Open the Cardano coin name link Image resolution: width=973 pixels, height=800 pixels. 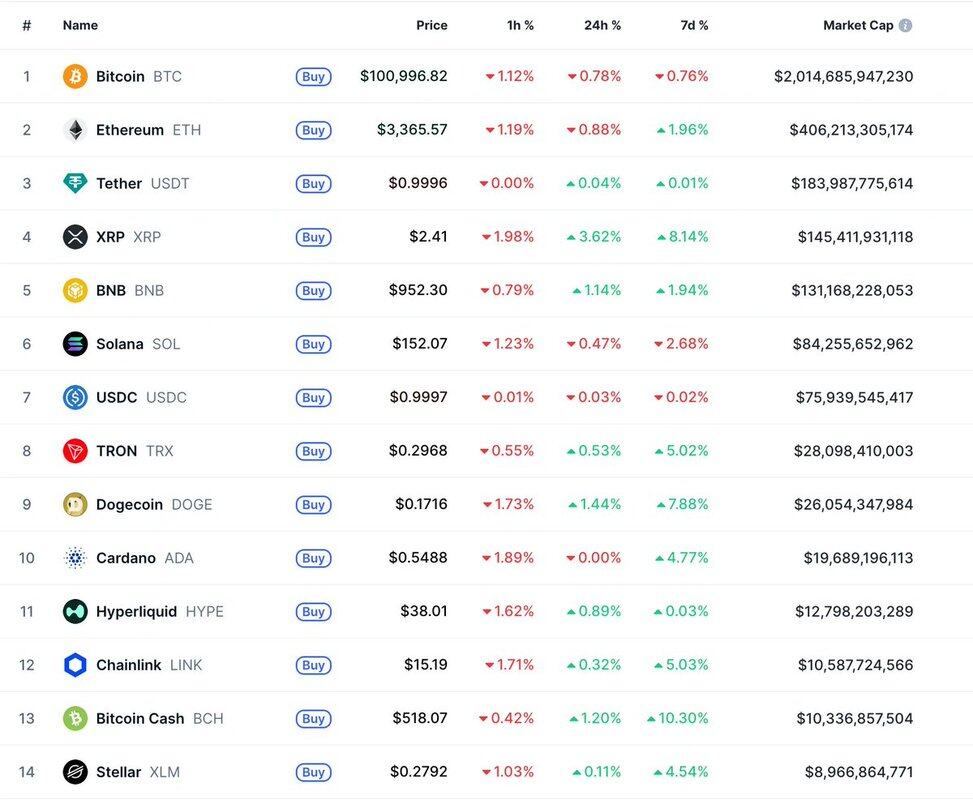pos(125,558)
